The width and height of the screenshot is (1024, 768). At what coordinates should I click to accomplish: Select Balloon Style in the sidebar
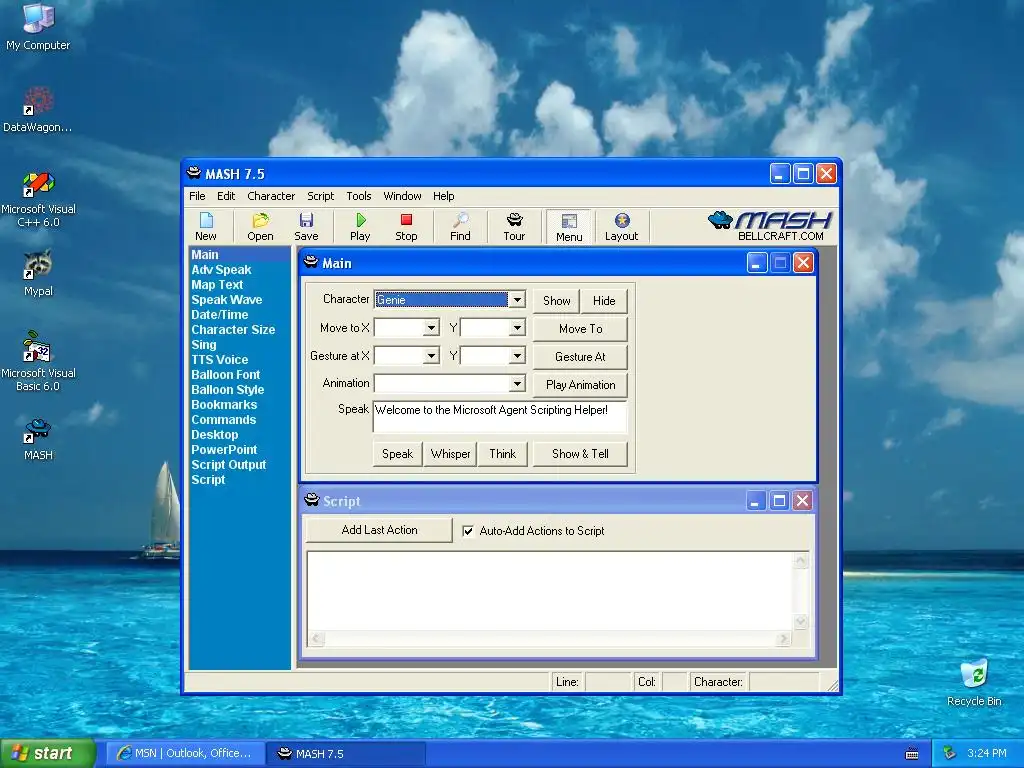pyautogui.click(x=227, y=390)
